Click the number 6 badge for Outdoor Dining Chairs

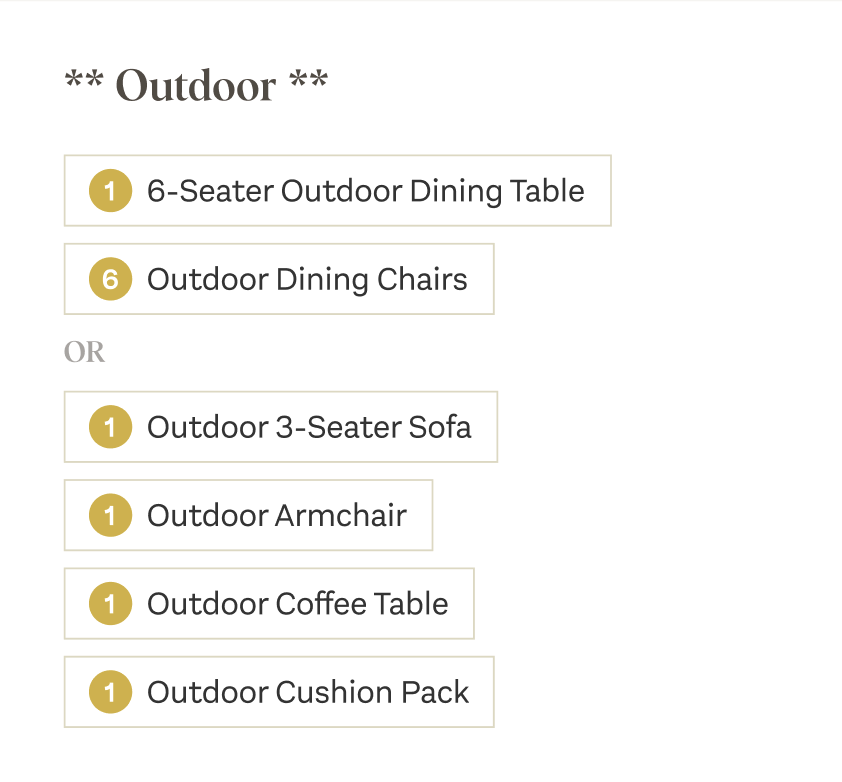click(110, 279)
